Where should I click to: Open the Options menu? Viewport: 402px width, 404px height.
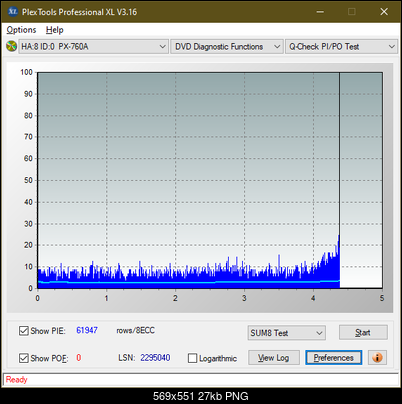pyautogui.click(x=21, y=30)
